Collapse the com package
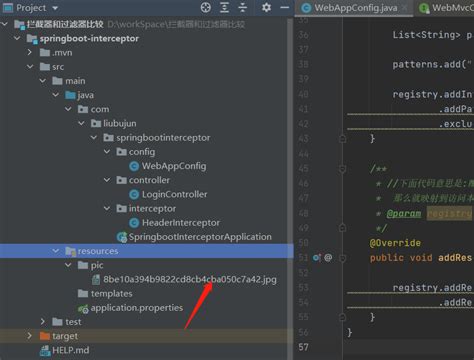 click(x=68, y=109)
